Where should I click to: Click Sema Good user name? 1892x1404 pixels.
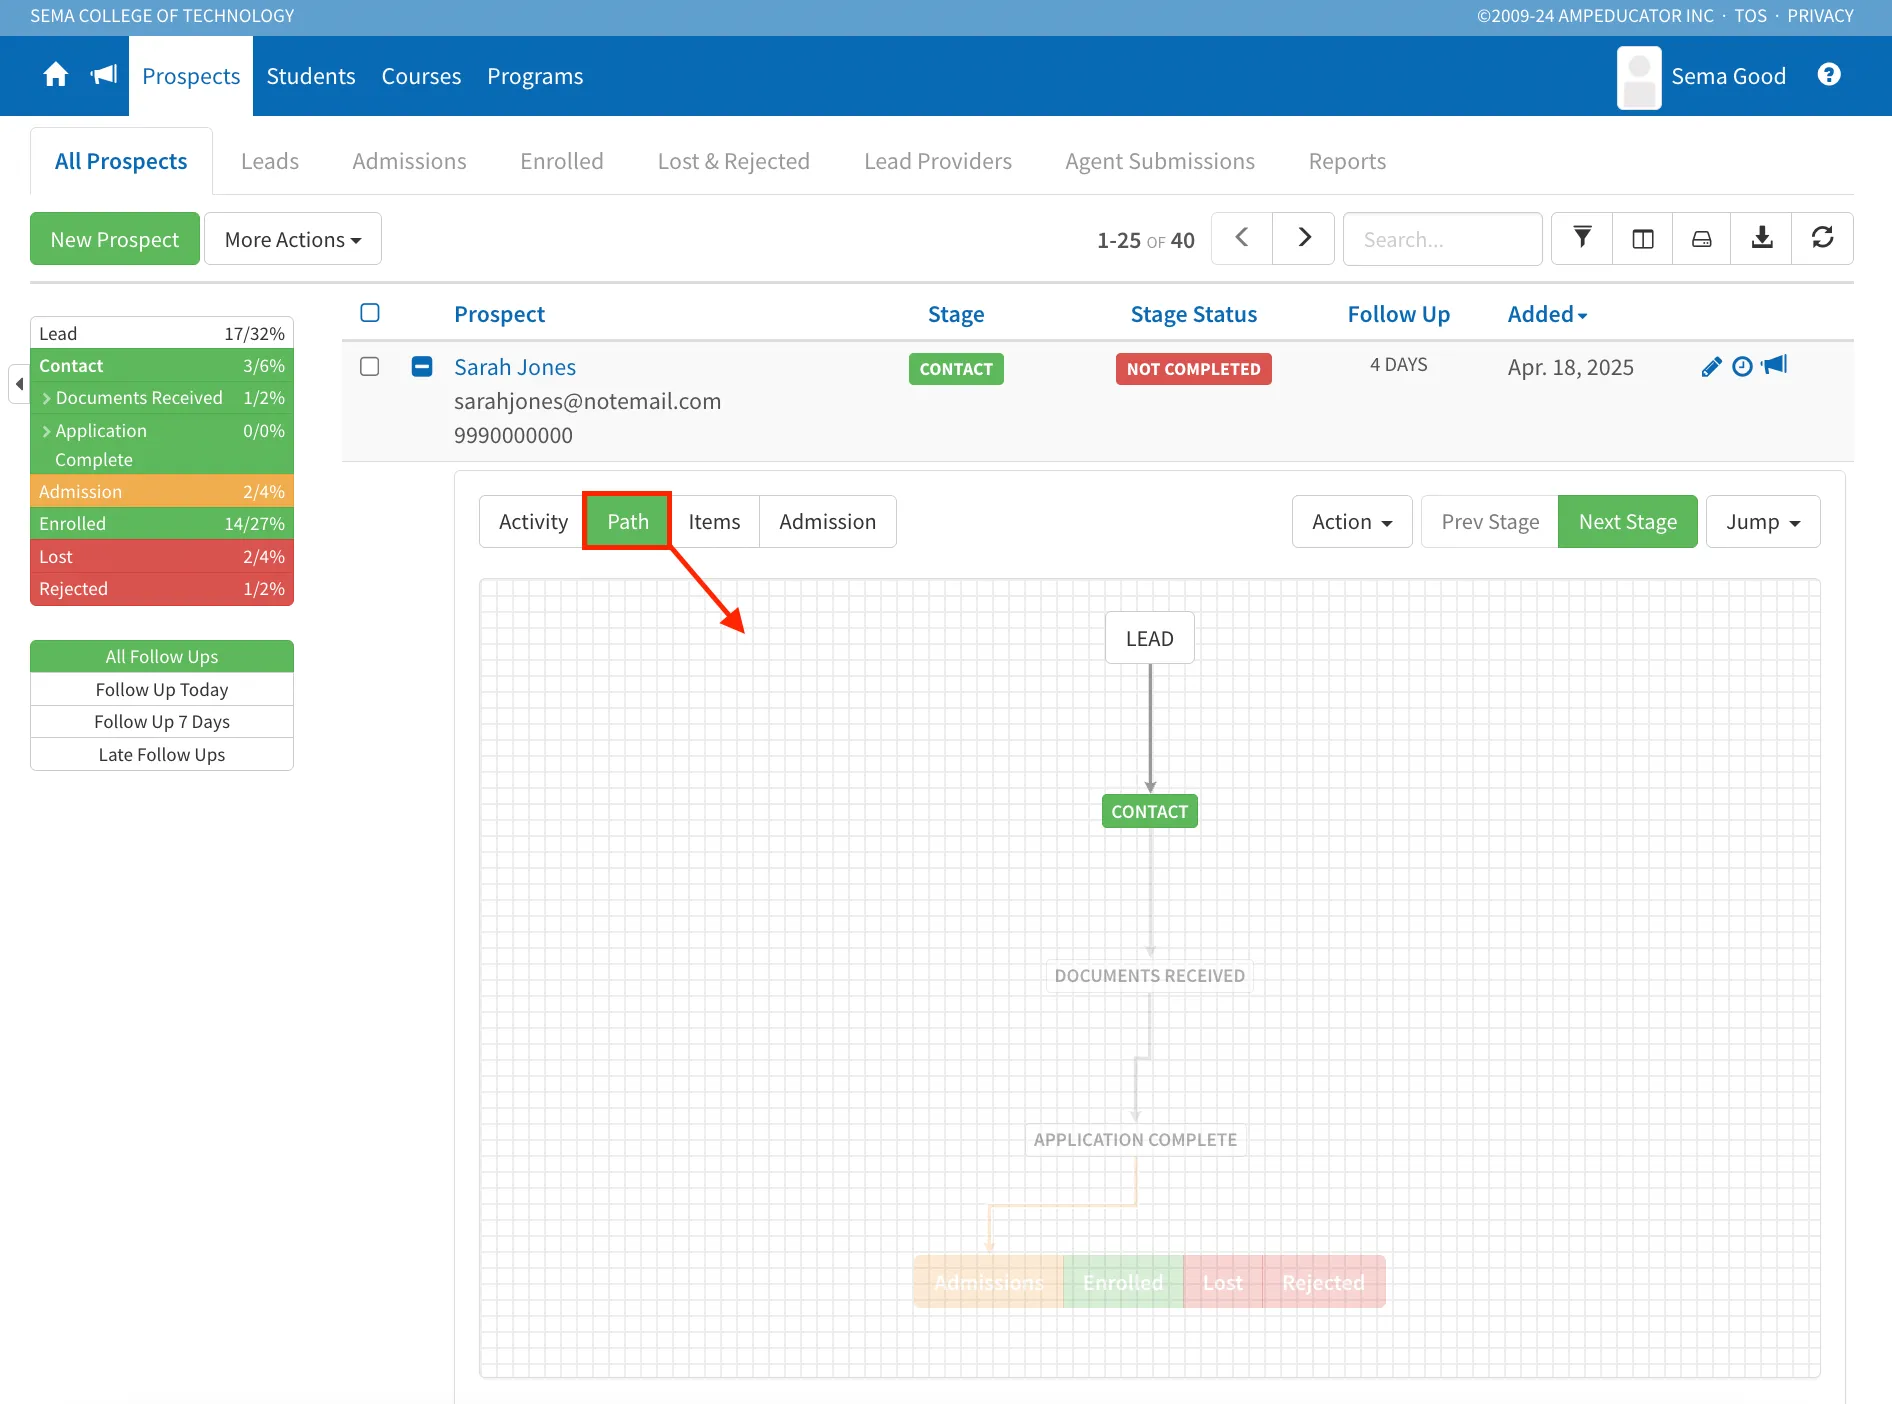(x=1728, y=76)
